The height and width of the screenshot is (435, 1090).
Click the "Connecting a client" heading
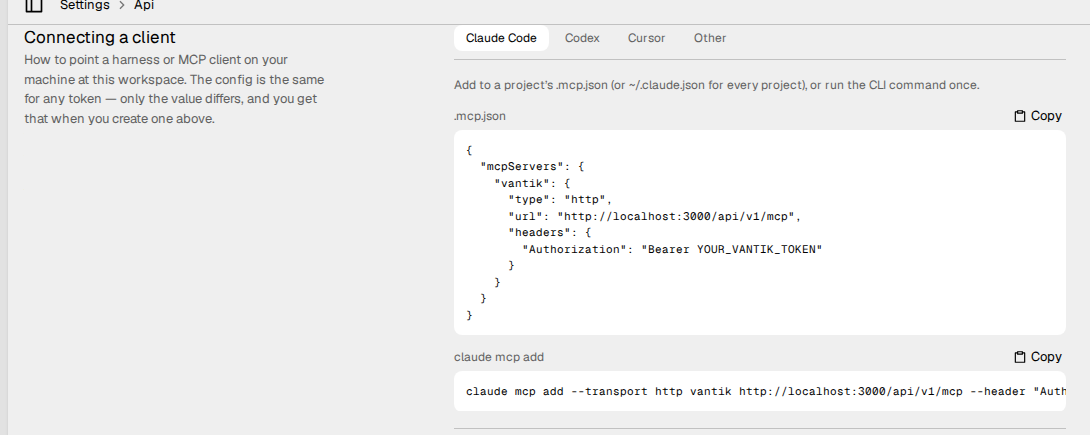coord(100,38)
